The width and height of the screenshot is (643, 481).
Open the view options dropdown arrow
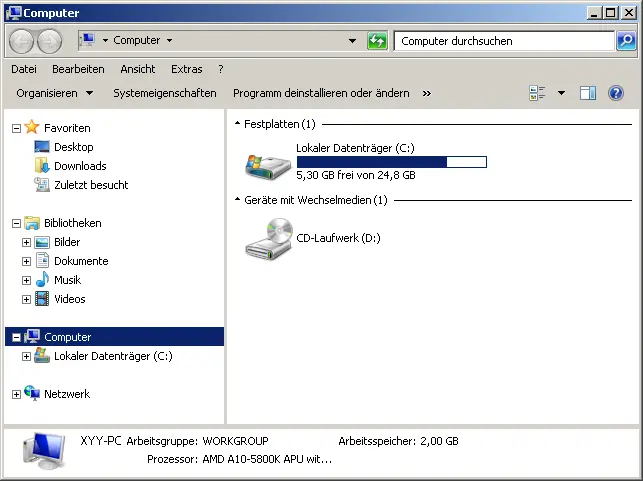coord(561,93)
